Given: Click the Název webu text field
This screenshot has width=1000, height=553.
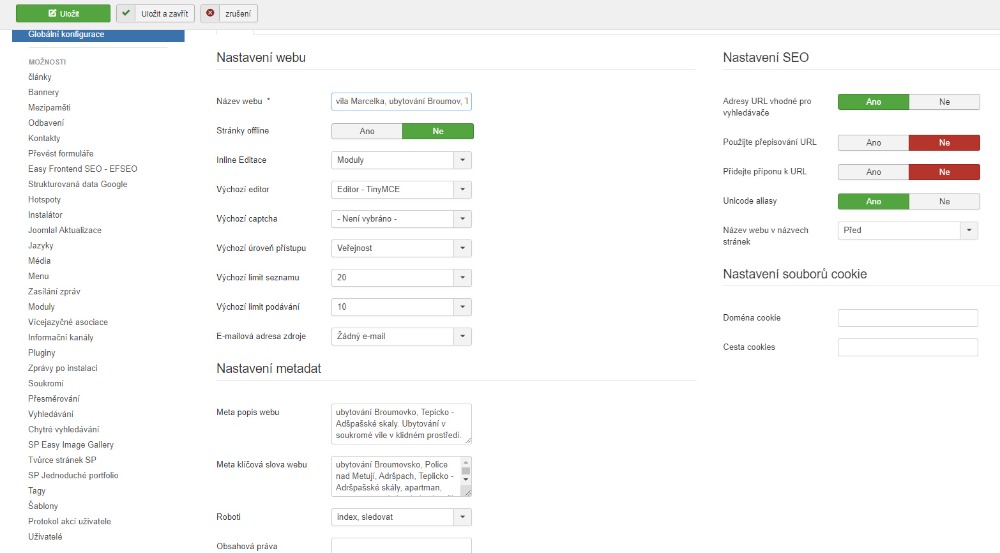Looking at the screenshot, I should (401, 101).
